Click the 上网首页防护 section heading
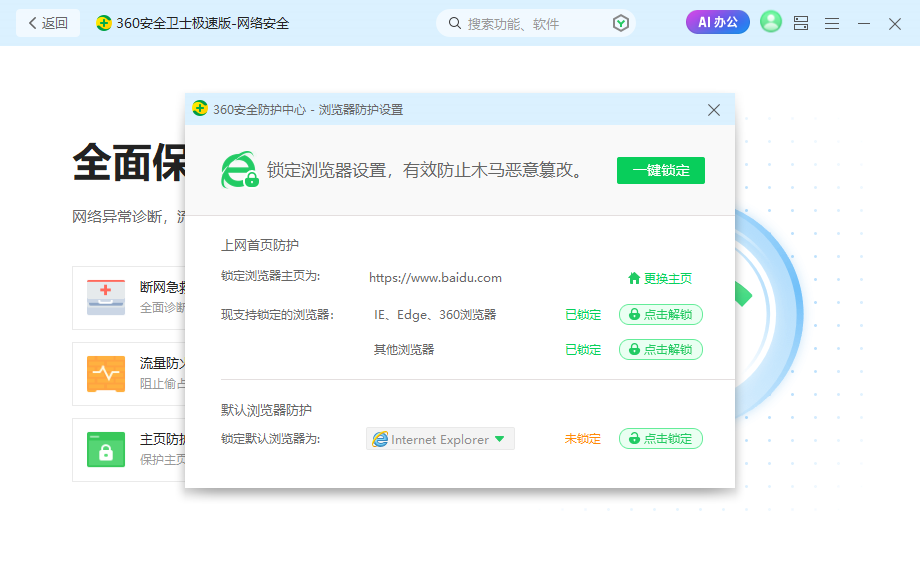Viewport: 920px width, 580px height. 260,245
